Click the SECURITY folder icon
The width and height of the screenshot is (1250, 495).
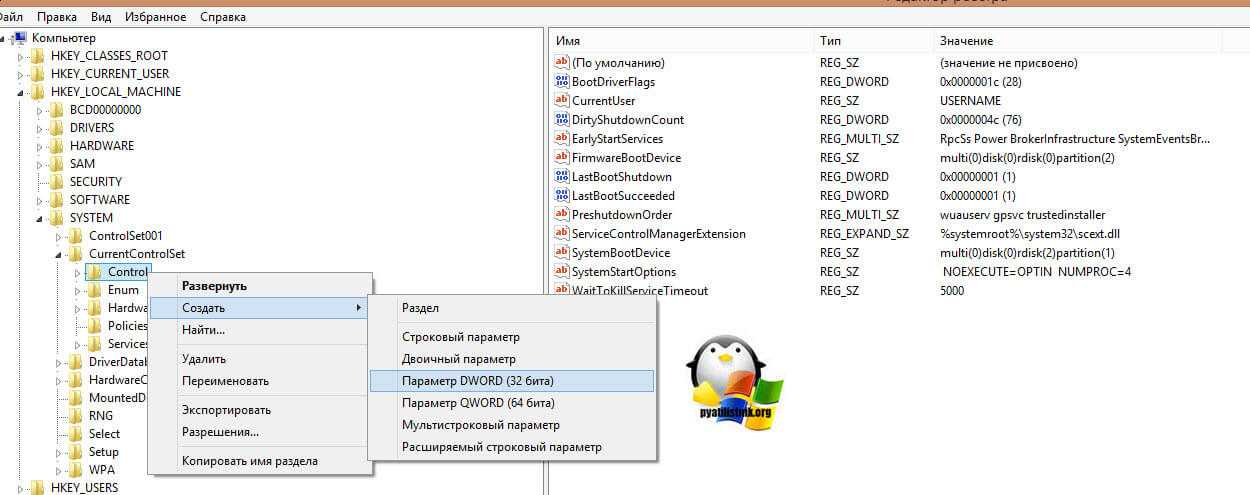(57, 182)
